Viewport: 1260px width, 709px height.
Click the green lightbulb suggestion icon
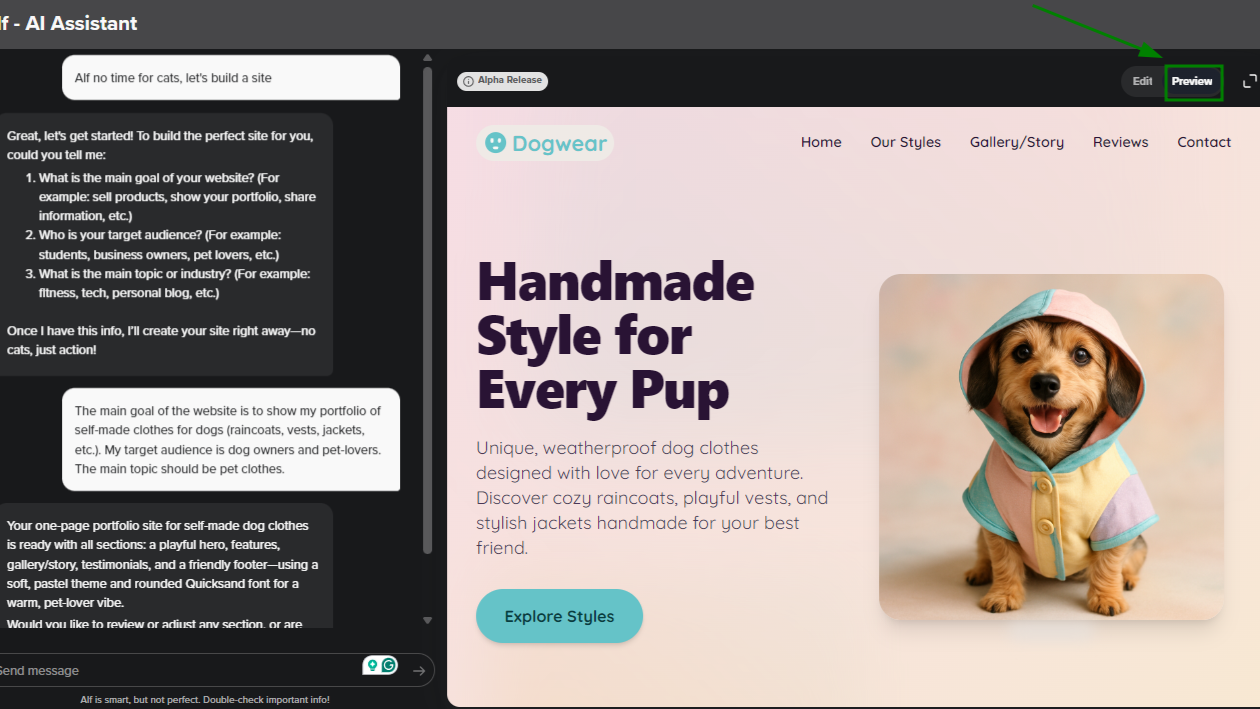pos(372,665)
